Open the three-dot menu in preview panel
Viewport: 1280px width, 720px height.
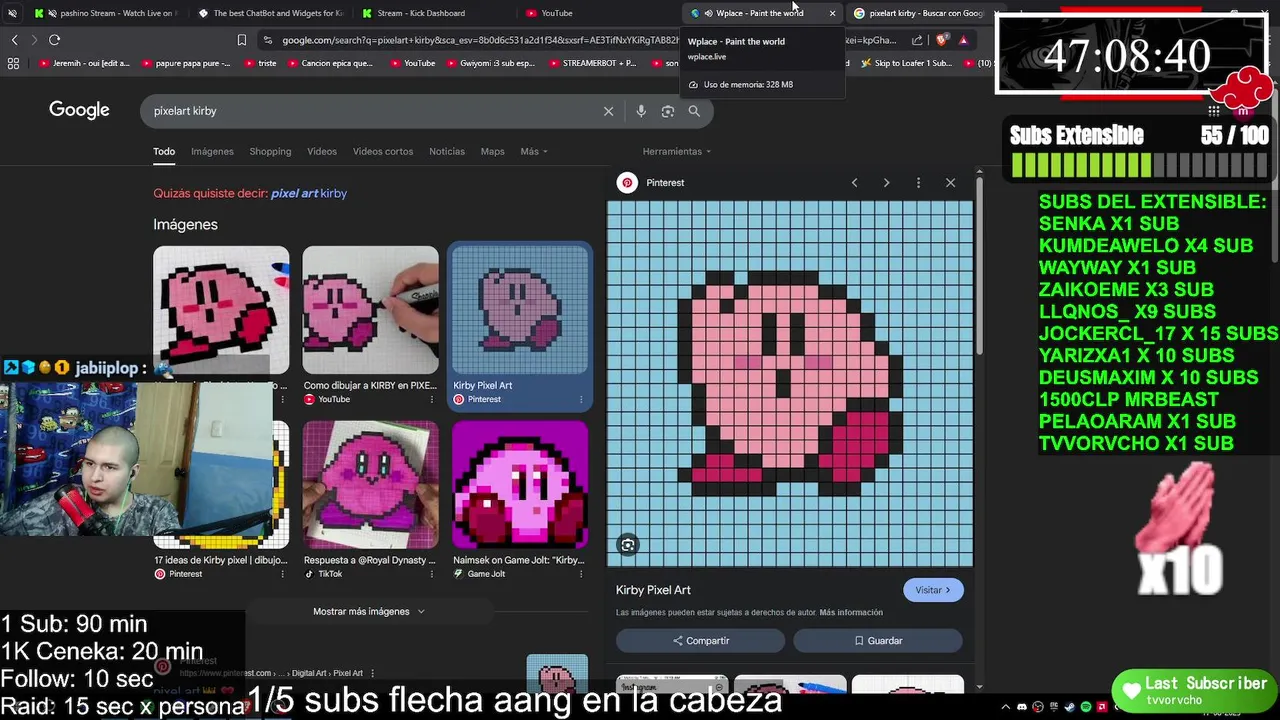click(x=918, y=183)
